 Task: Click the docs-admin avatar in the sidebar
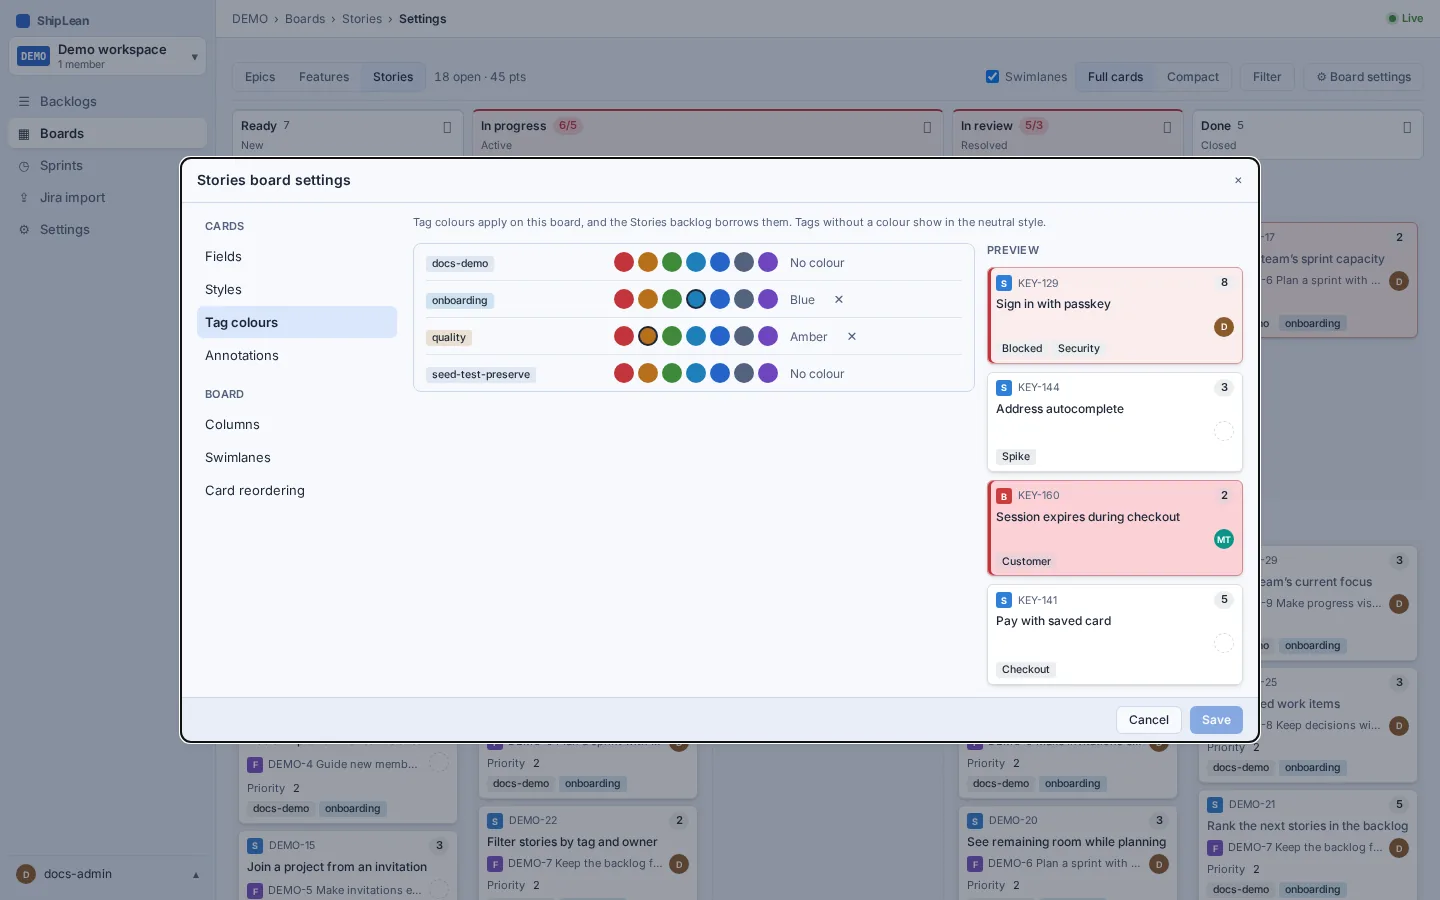(x=27, y=875)
